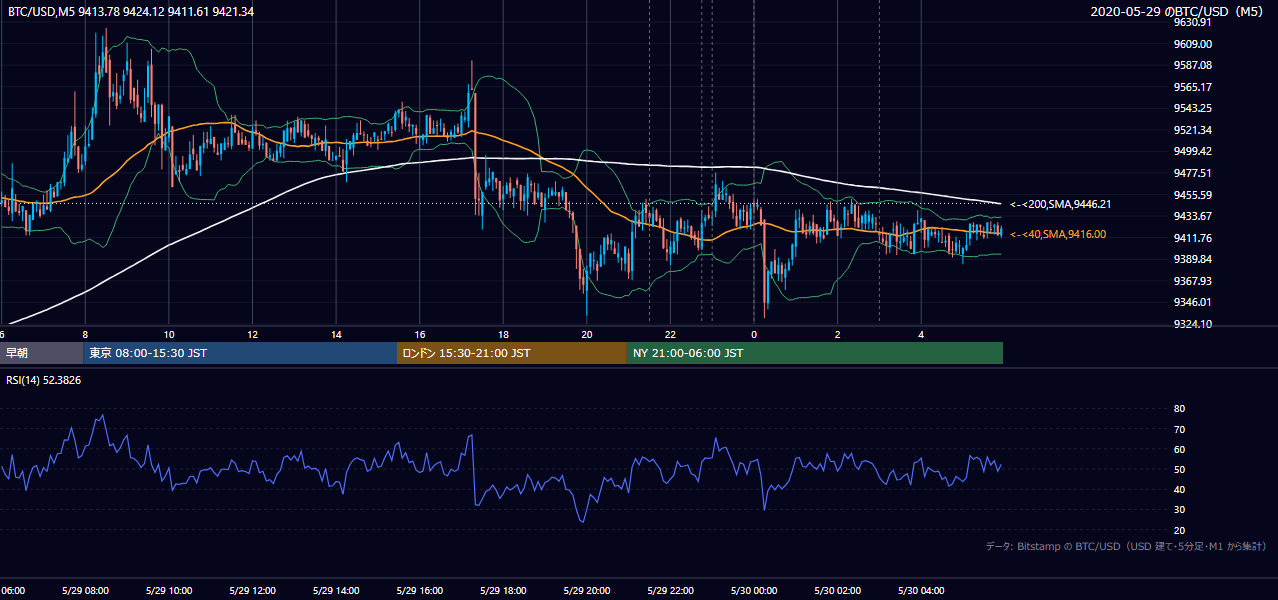Viewport: 1278px width, 600px height.
Task: Click the 5/29 20:00 date axis label
Action: pos(587,591)
